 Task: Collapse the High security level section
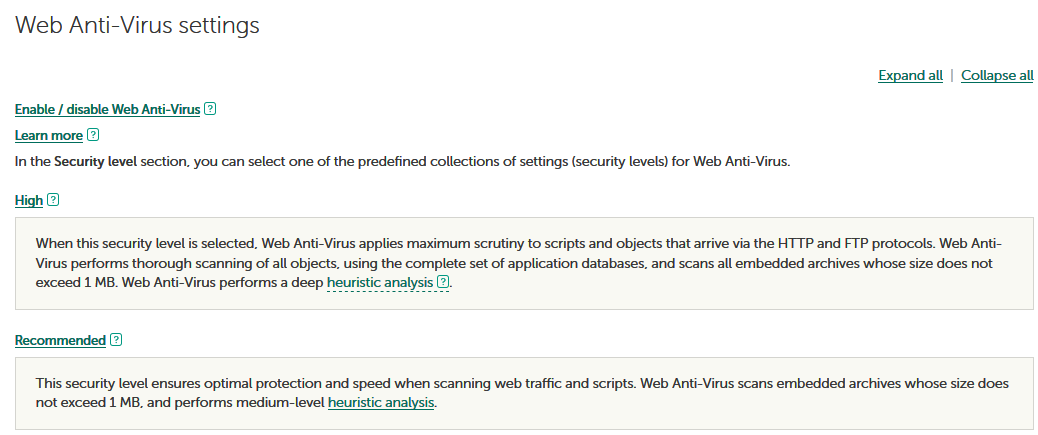[x=29, y=200]
